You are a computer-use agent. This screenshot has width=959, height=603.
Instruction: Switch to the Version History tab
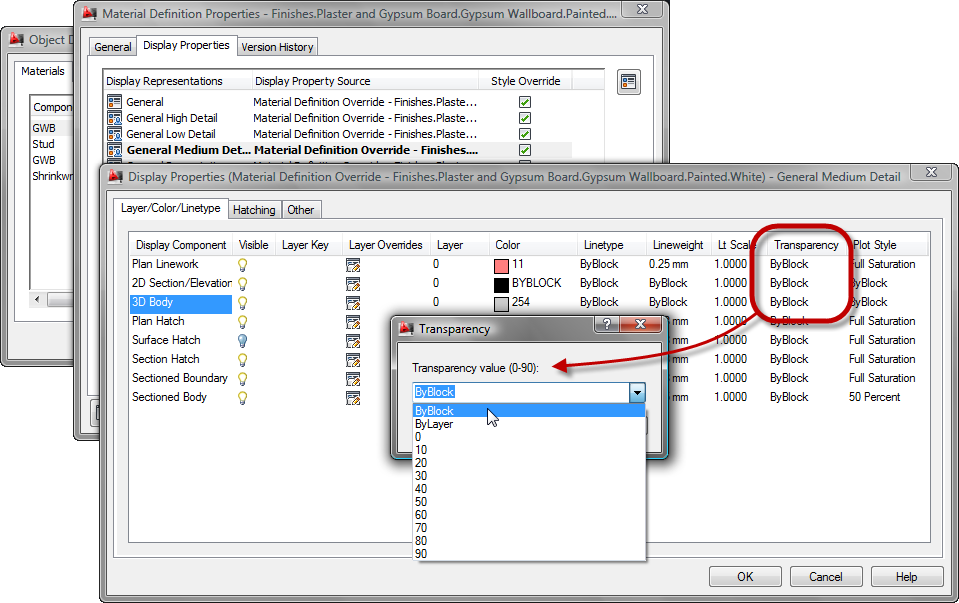pos(277,46)
